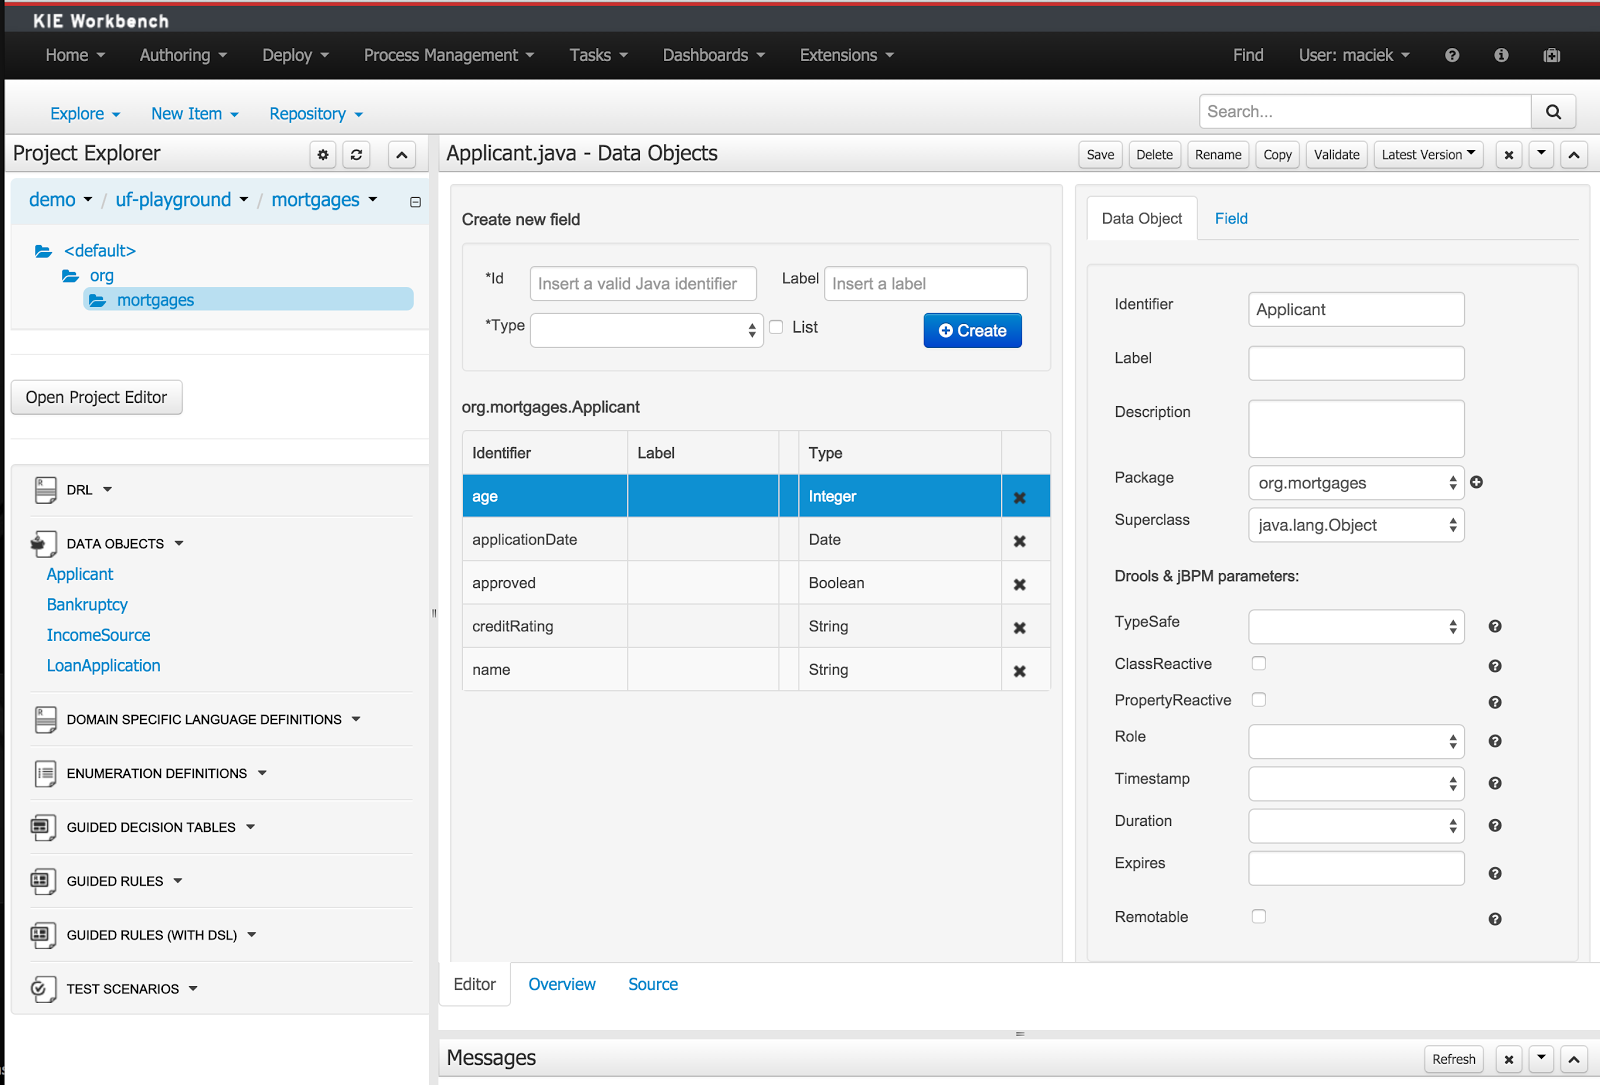Viewport: 1600px width, 1085px height.
Task: Open the Bankruptcy data object
Action: point(87,605)
